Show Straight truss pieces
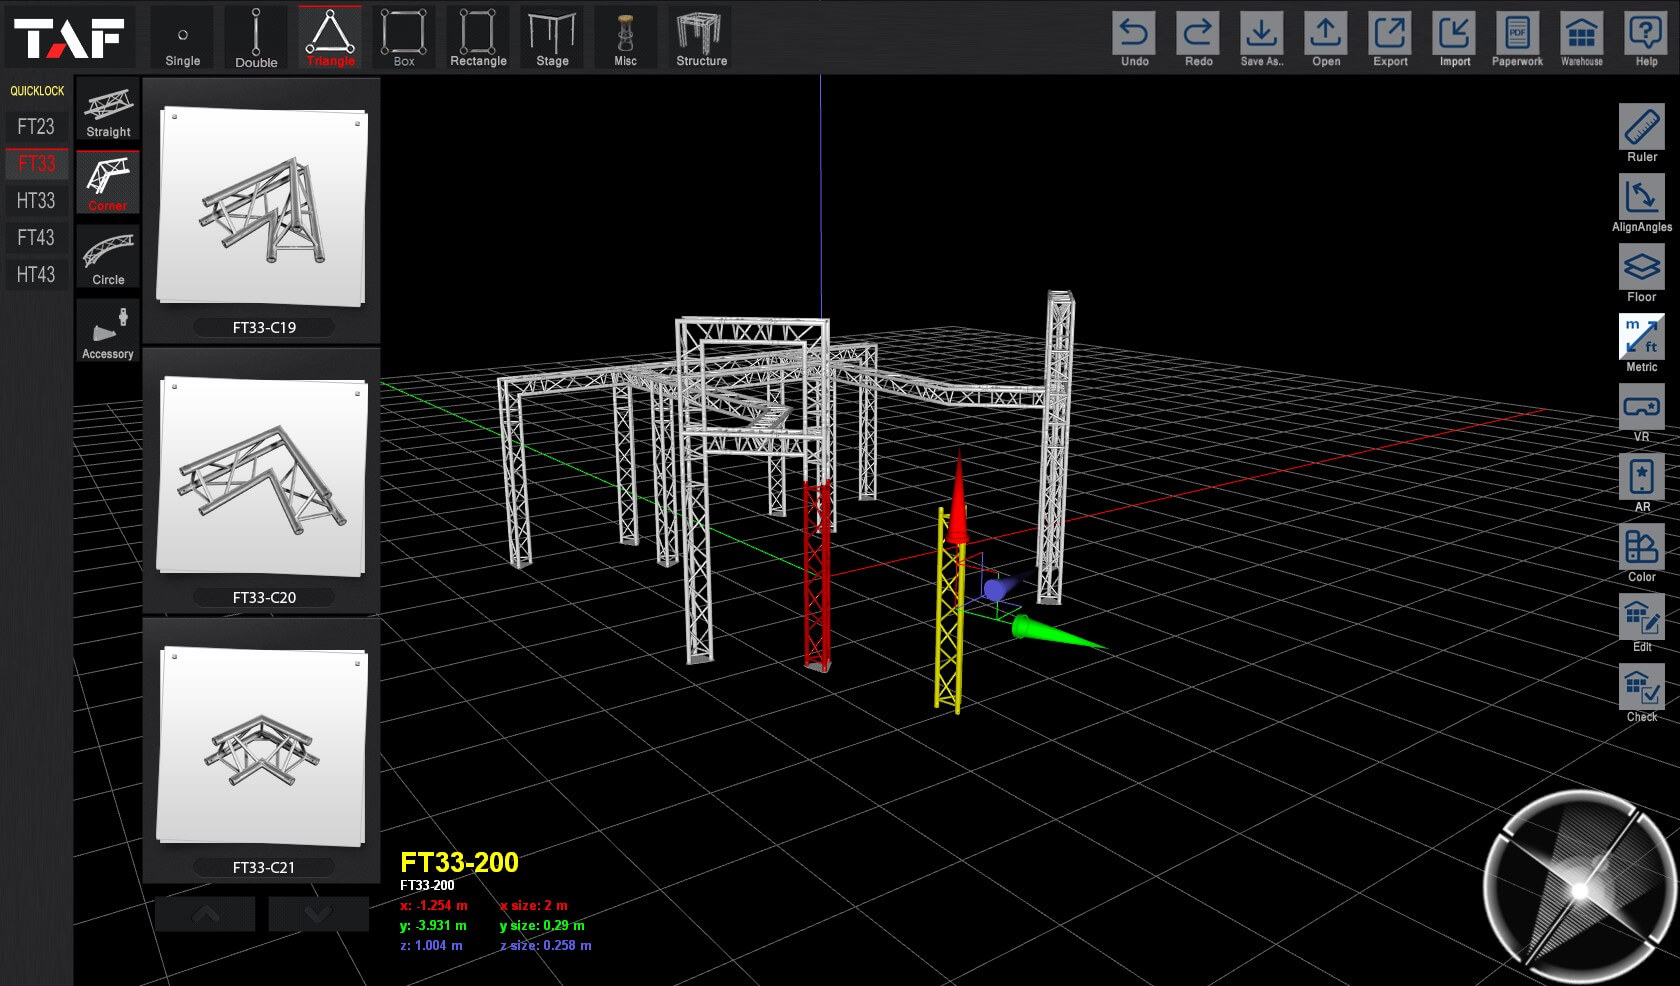The width and height of the screenshot is (1680, 986). (x=108, y=111)
